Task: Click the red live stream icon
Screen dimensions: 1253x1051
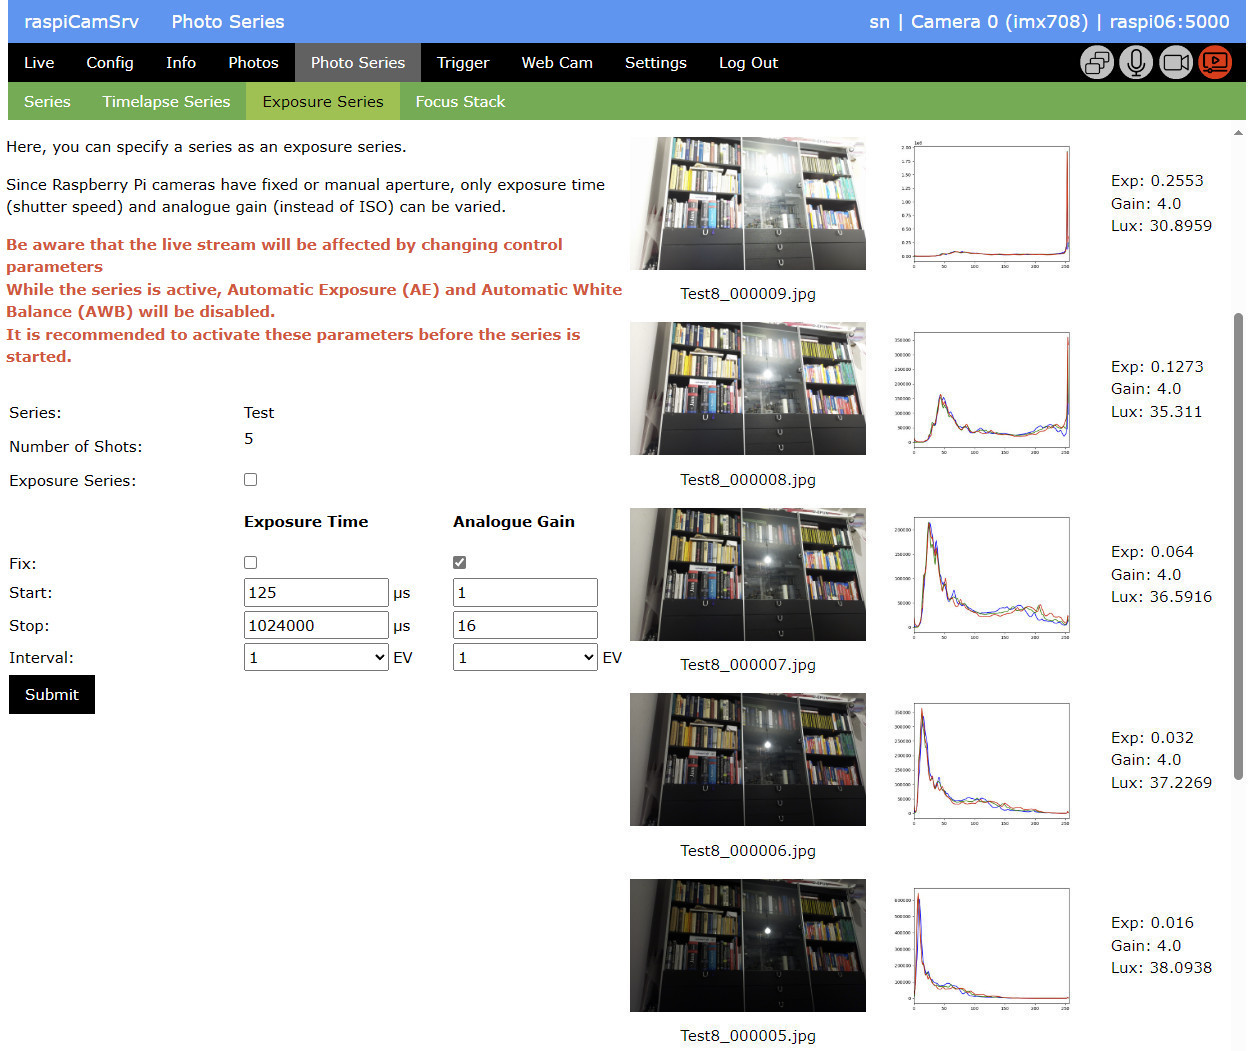Action: [x=1215, y=63]
